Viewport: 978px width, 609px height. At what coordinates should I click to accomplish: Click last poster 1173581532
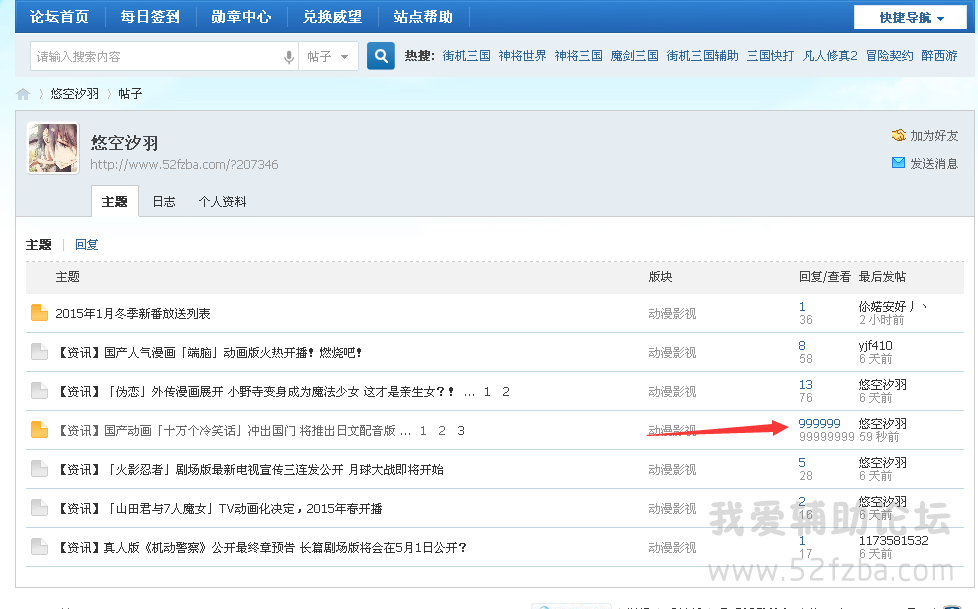coord(894,540)
